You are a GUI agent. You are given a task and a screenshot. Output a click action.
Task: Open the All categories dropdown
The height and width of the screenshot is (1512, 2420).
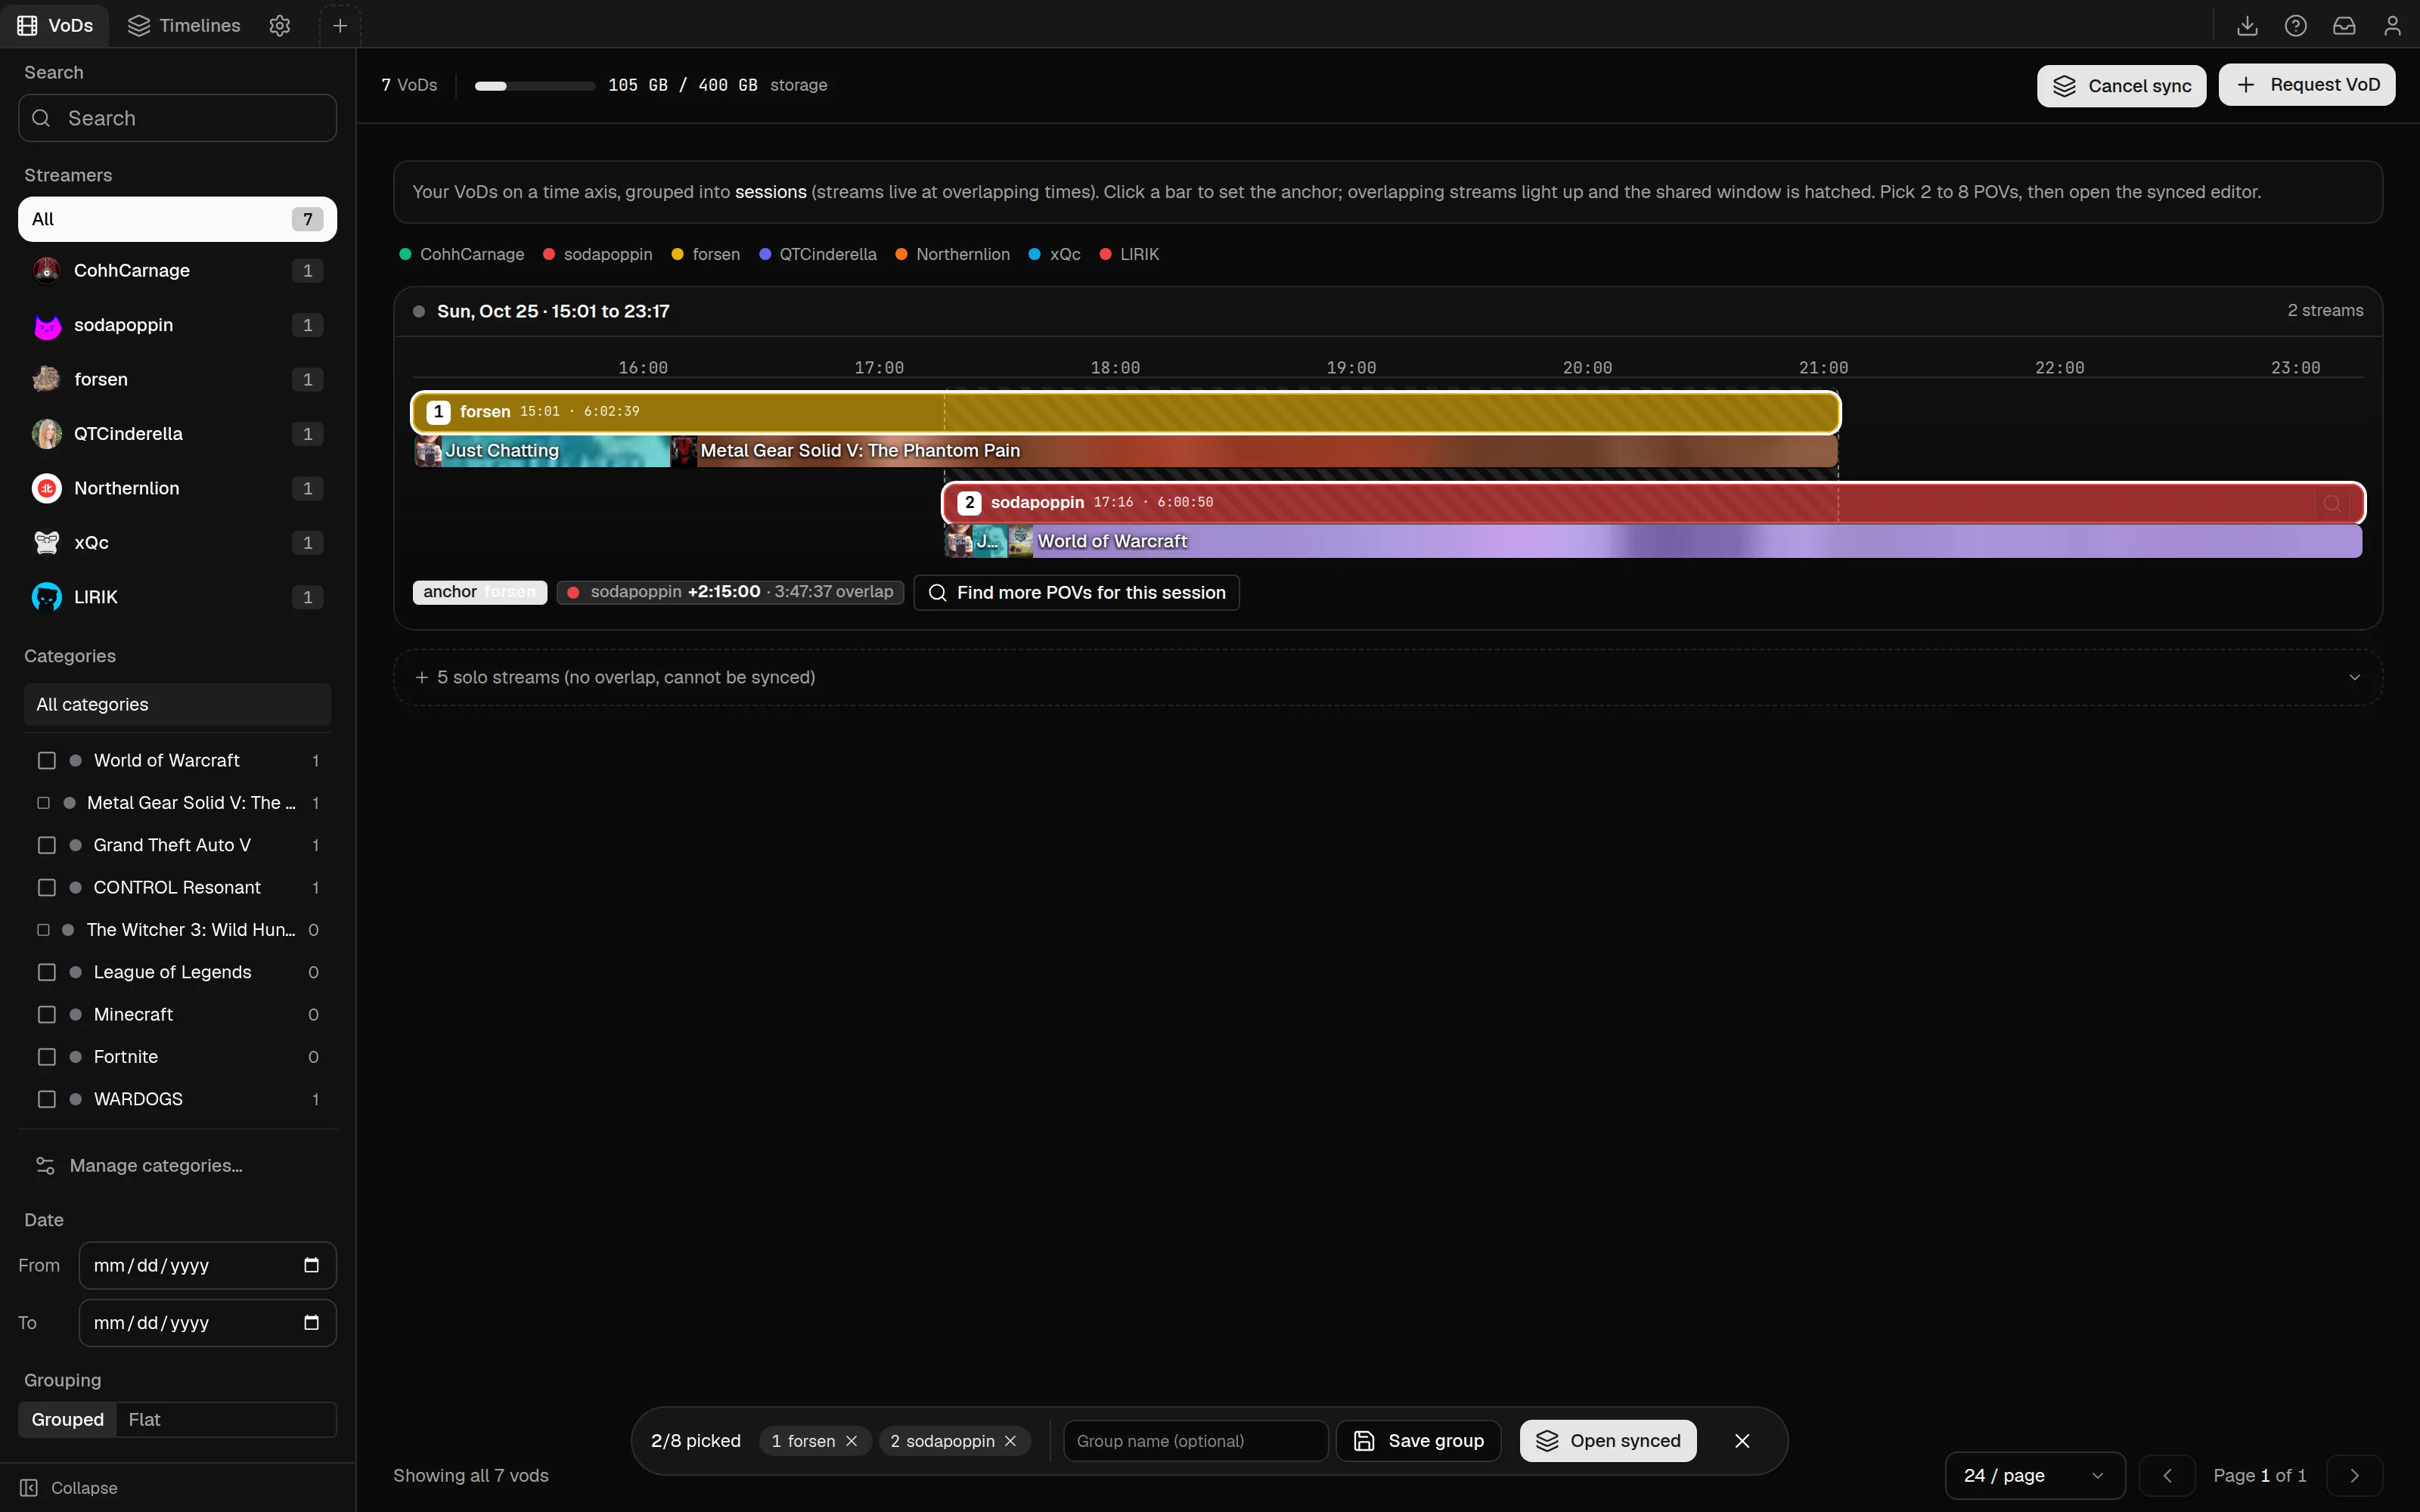tap(177, 704)
